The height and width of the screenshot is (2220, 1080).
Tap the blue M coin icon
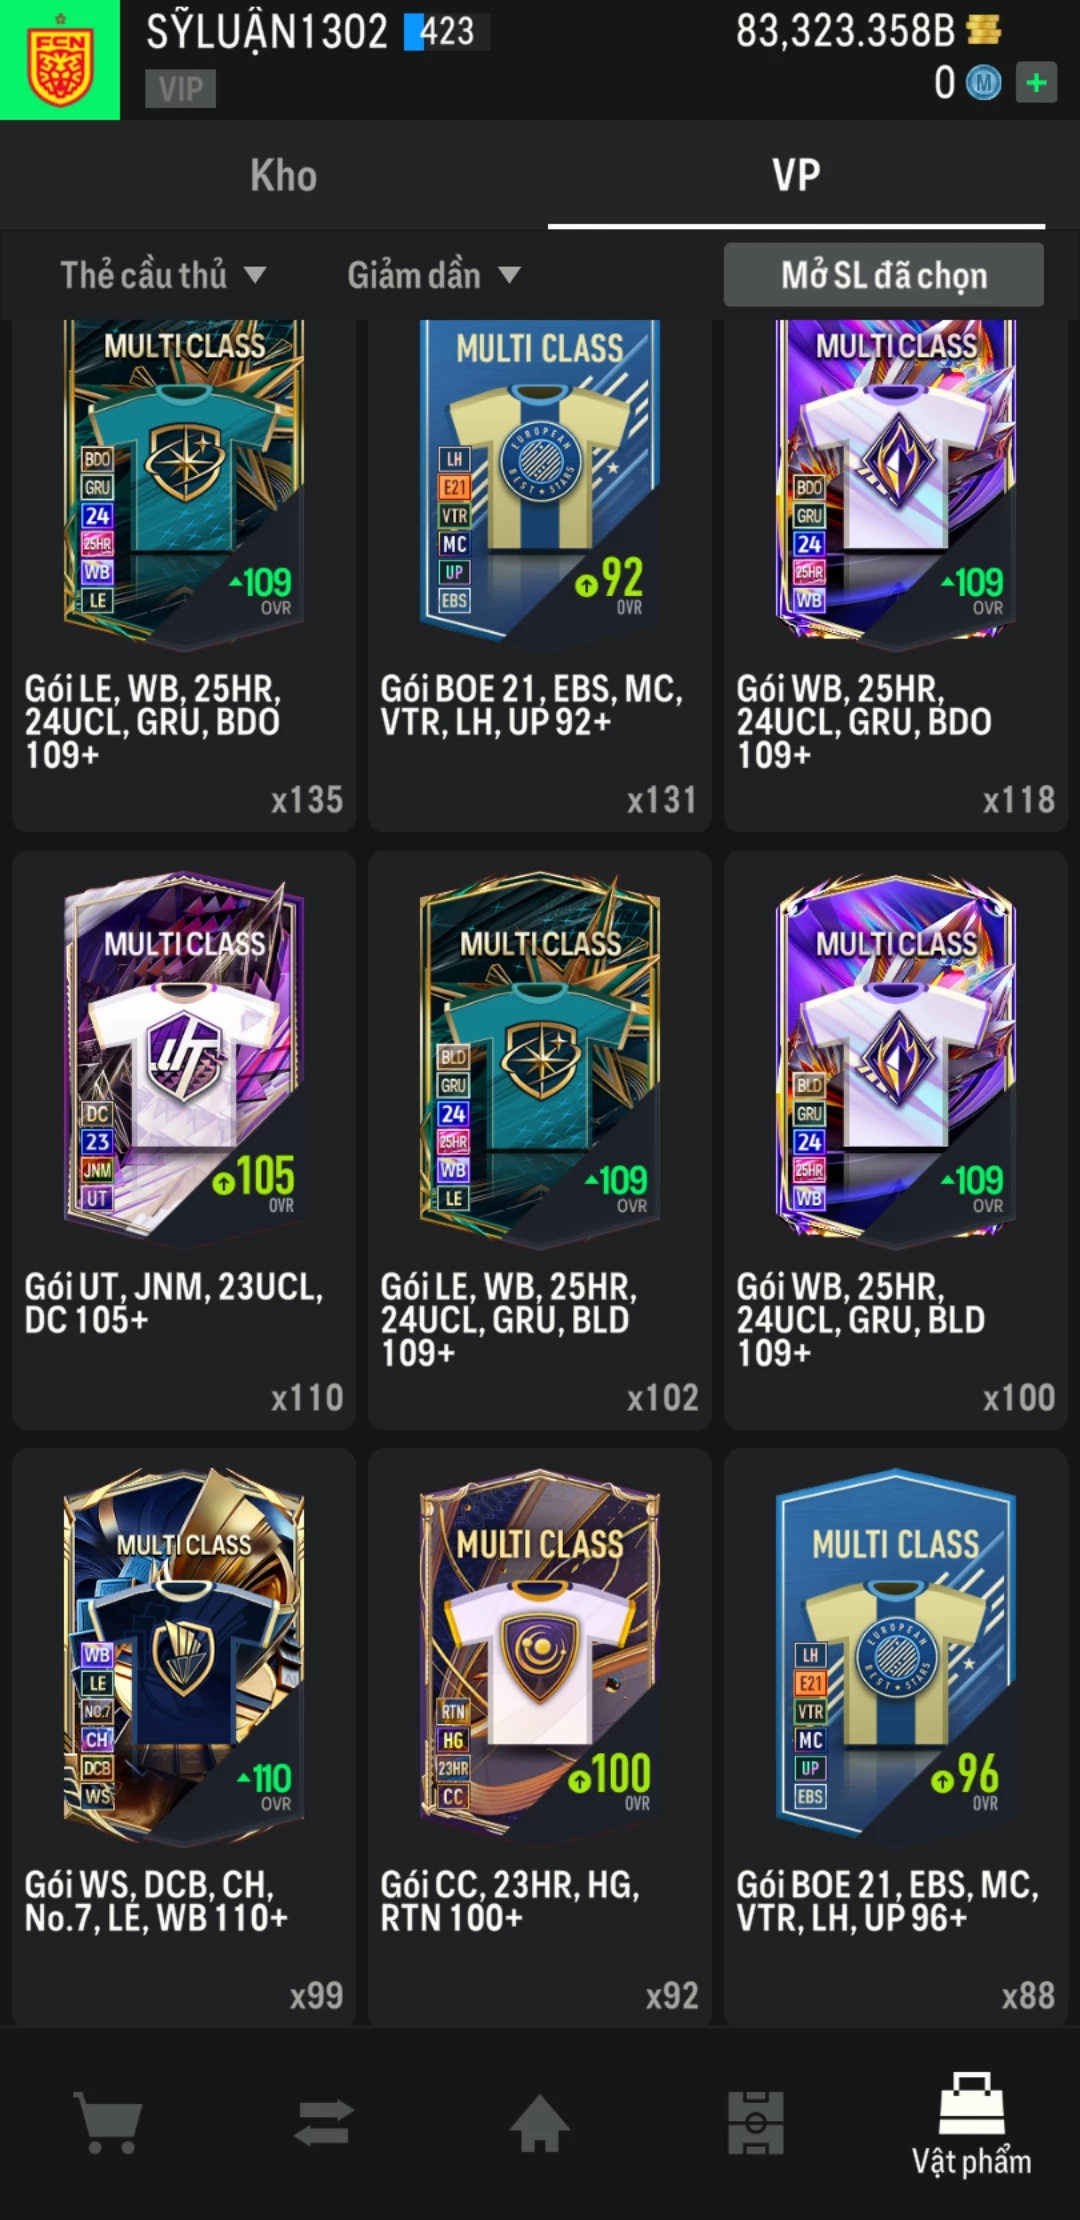[x=984, y=82]
